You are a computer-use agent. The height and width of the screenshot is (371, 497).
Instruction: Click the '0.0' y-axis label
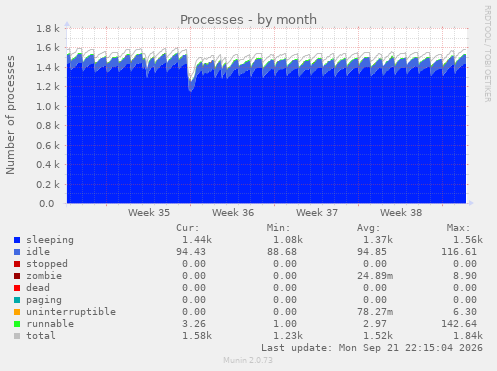point(47,204)
